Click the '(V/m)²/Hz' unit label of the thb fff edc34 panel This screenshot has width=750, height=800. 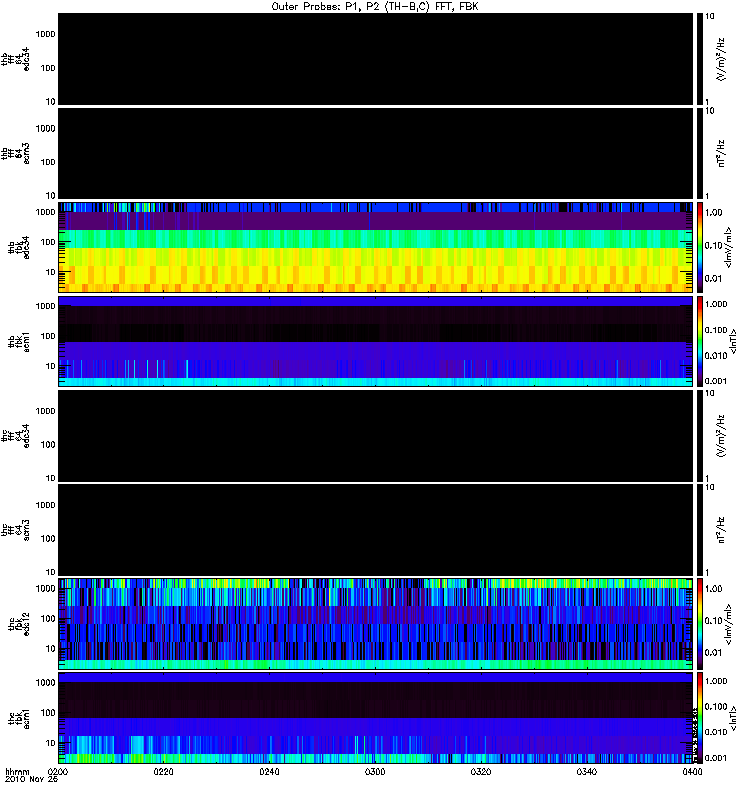(x=721, y=59)
